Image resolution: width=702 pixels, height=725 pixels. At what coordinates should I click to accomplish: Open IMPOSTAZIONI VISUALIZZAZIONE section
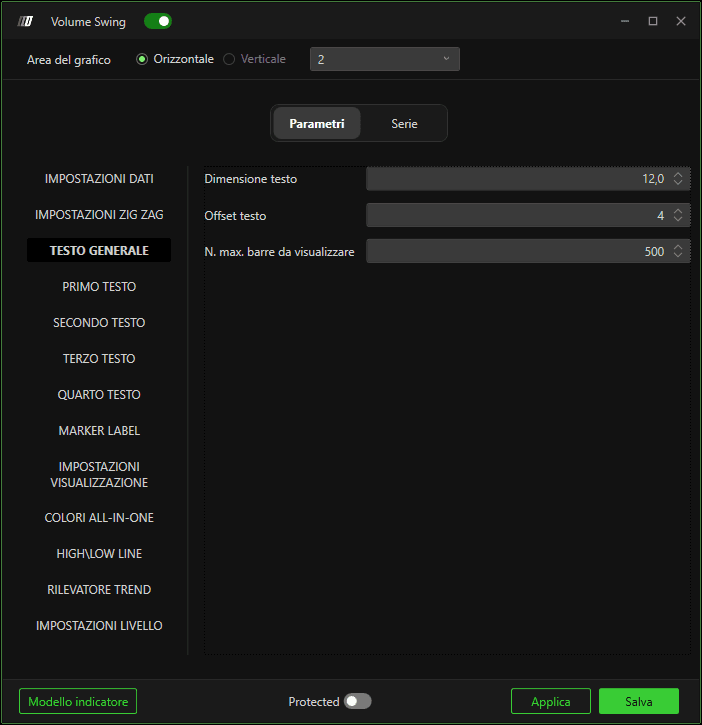click(x=99, y=474)
